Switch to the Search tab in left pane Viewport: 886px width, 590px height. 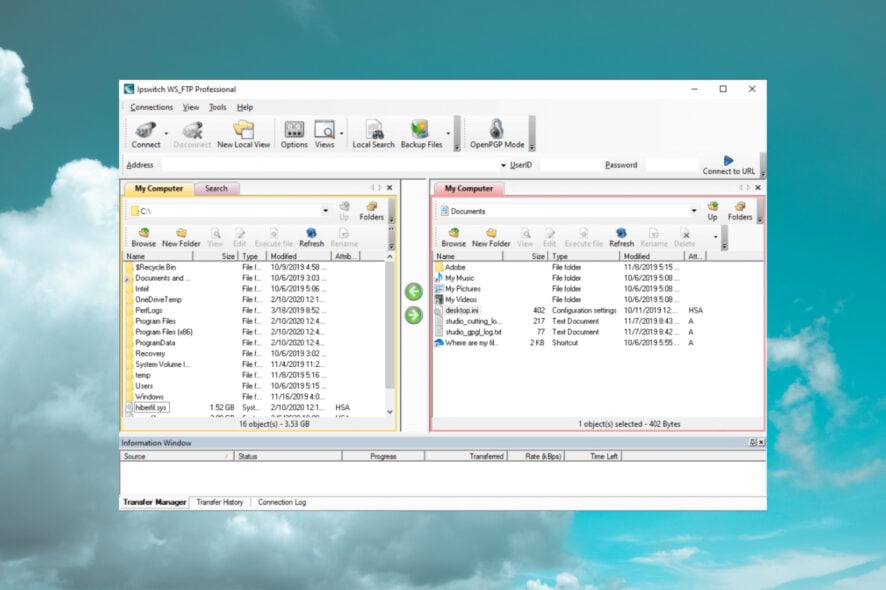[x=216, y=188]
